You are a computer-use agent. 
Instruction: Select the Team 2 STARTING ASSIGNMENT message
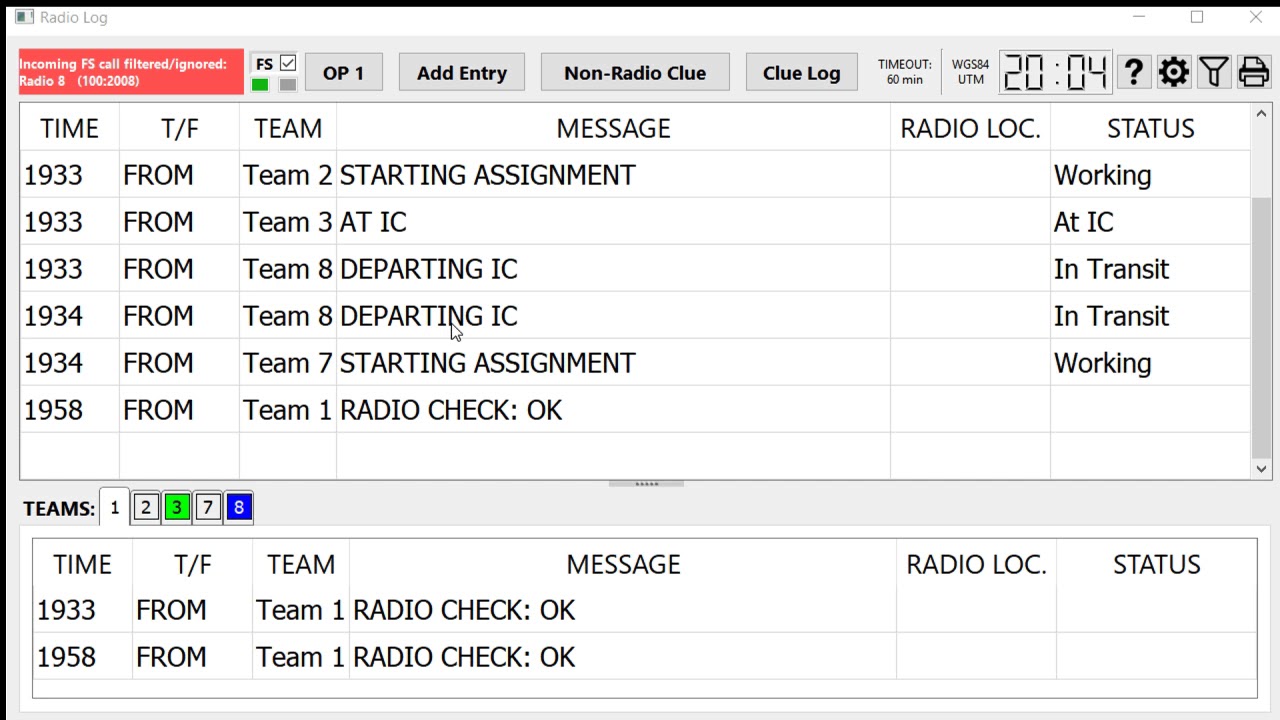(x=613, y=175)
